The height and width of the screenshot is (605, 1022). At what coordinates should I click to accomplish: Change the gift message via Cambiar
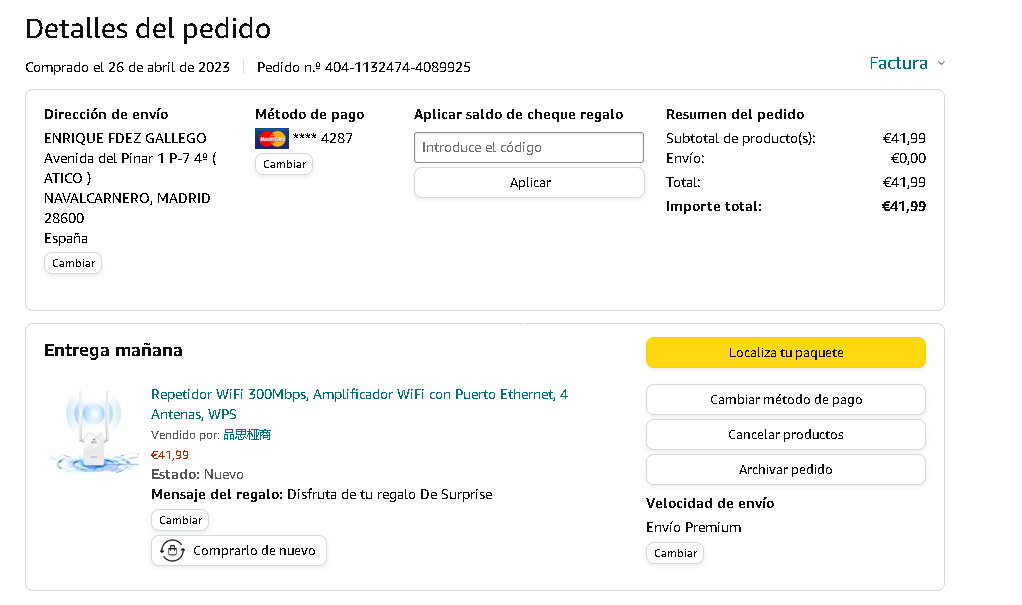(180, 520)
